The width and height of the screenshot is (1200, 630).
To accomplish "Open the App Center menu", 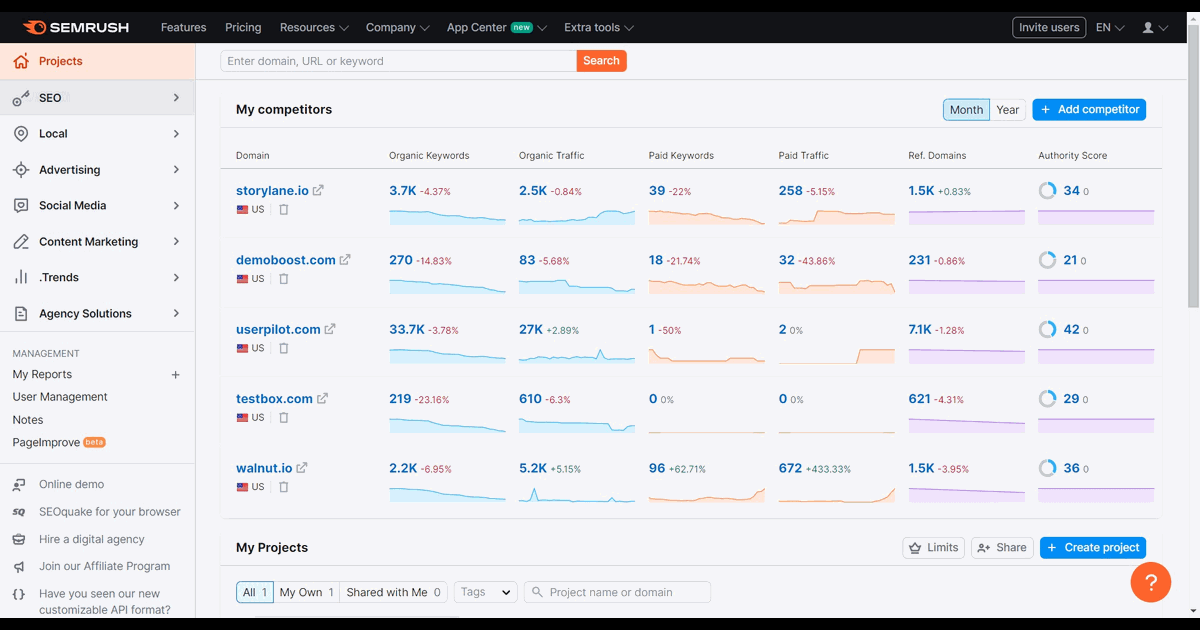I will [496, 28].
